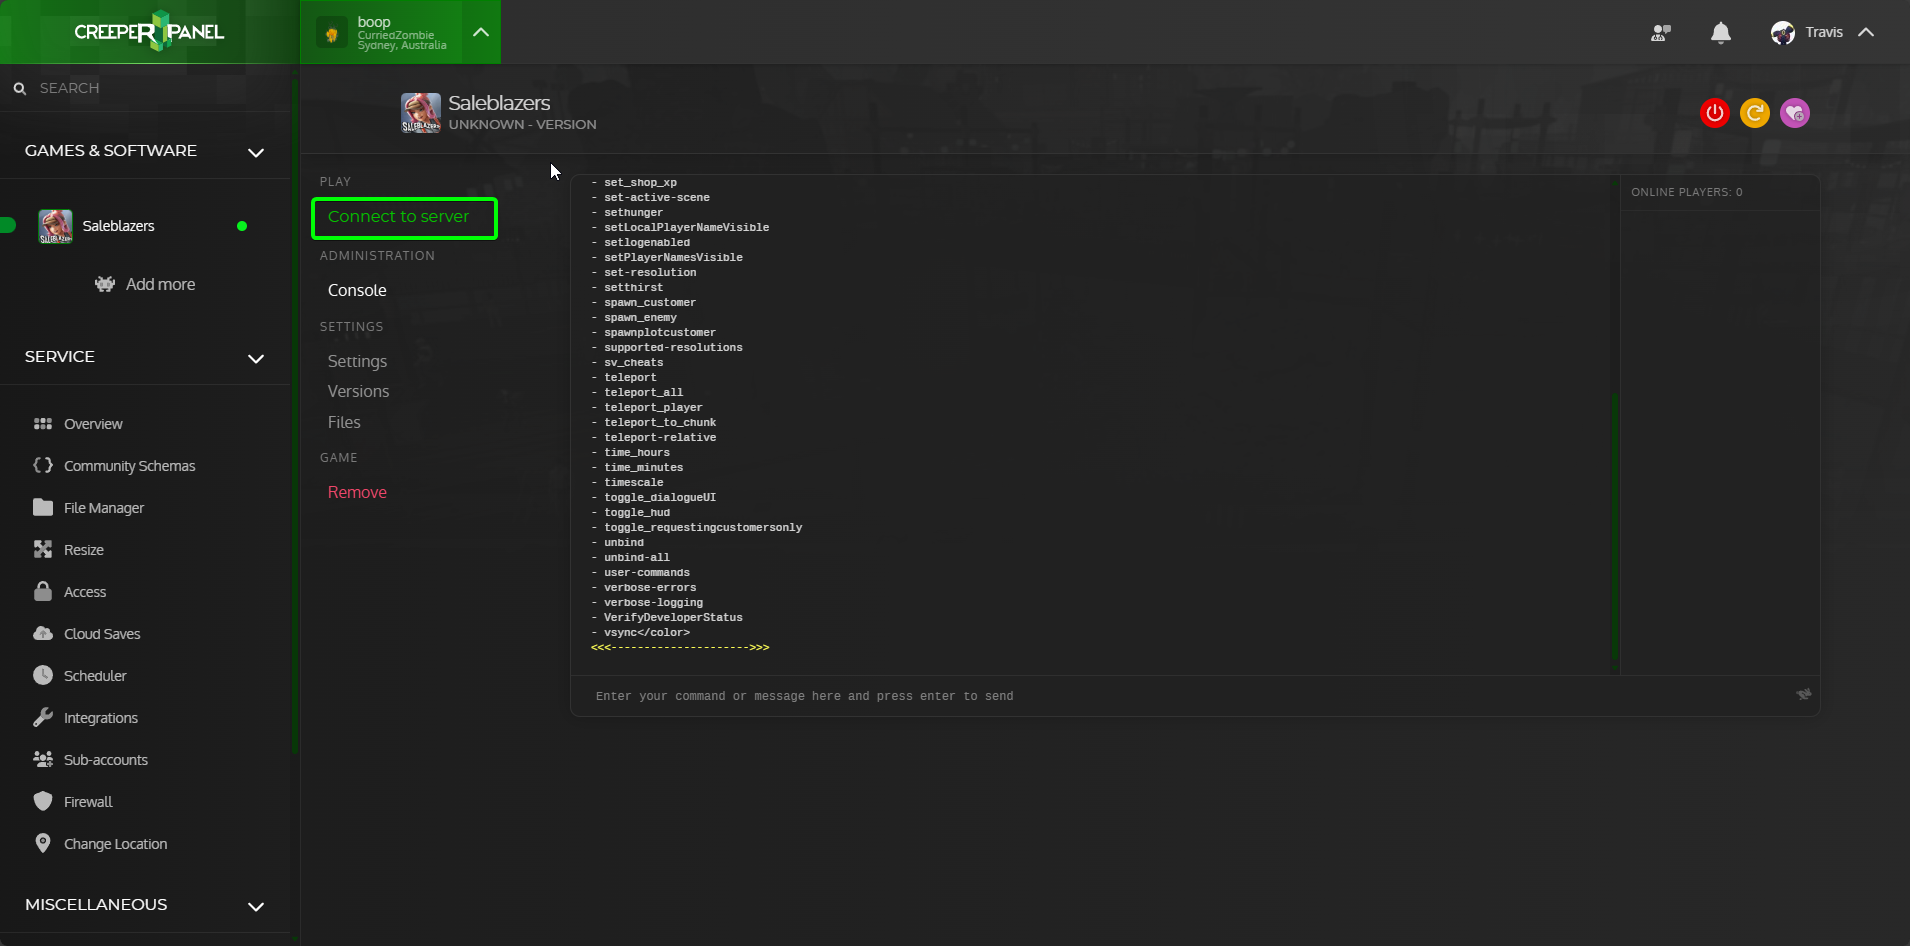Click the Overview grid icon
Viewport: 1910px width, 946px height.
[x=43, y=424]
